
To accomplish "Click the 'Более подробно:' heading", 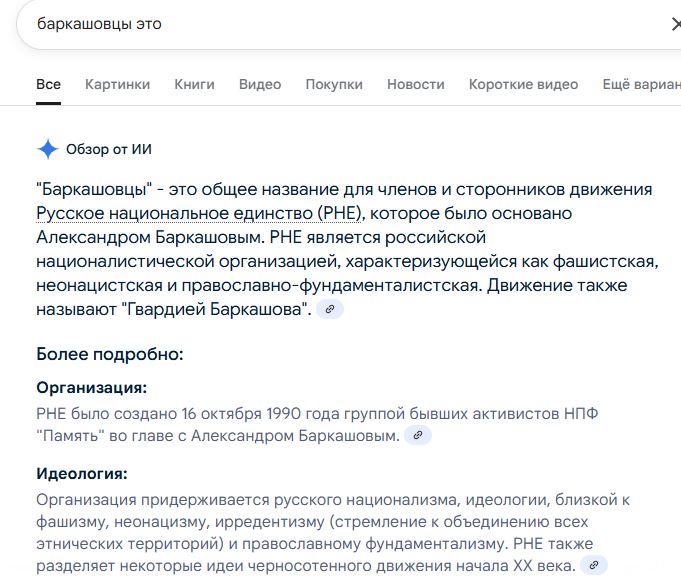I will tap(110, 354).
